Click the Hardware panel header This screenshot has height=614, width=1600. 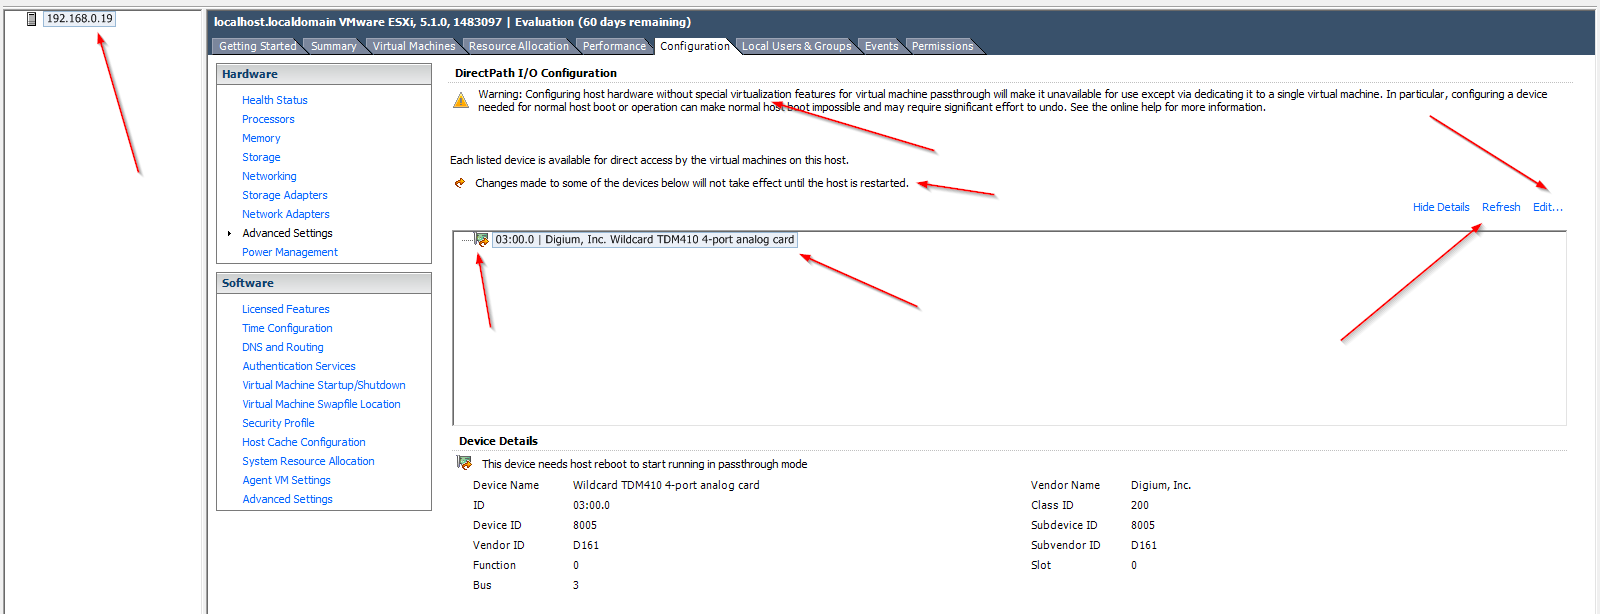[324, 74]
